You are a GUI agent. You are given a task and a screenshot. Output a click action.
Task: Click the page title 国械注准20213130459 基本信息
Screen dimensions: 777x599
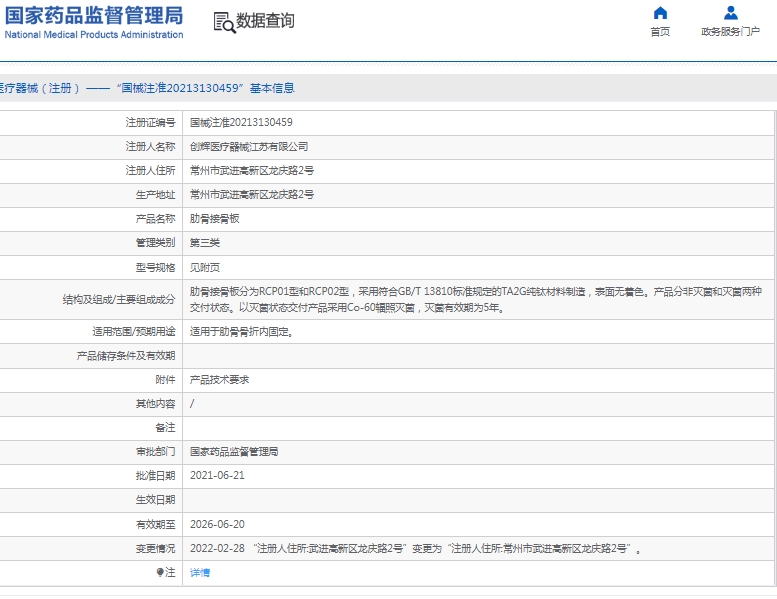(x=205, y=88)
